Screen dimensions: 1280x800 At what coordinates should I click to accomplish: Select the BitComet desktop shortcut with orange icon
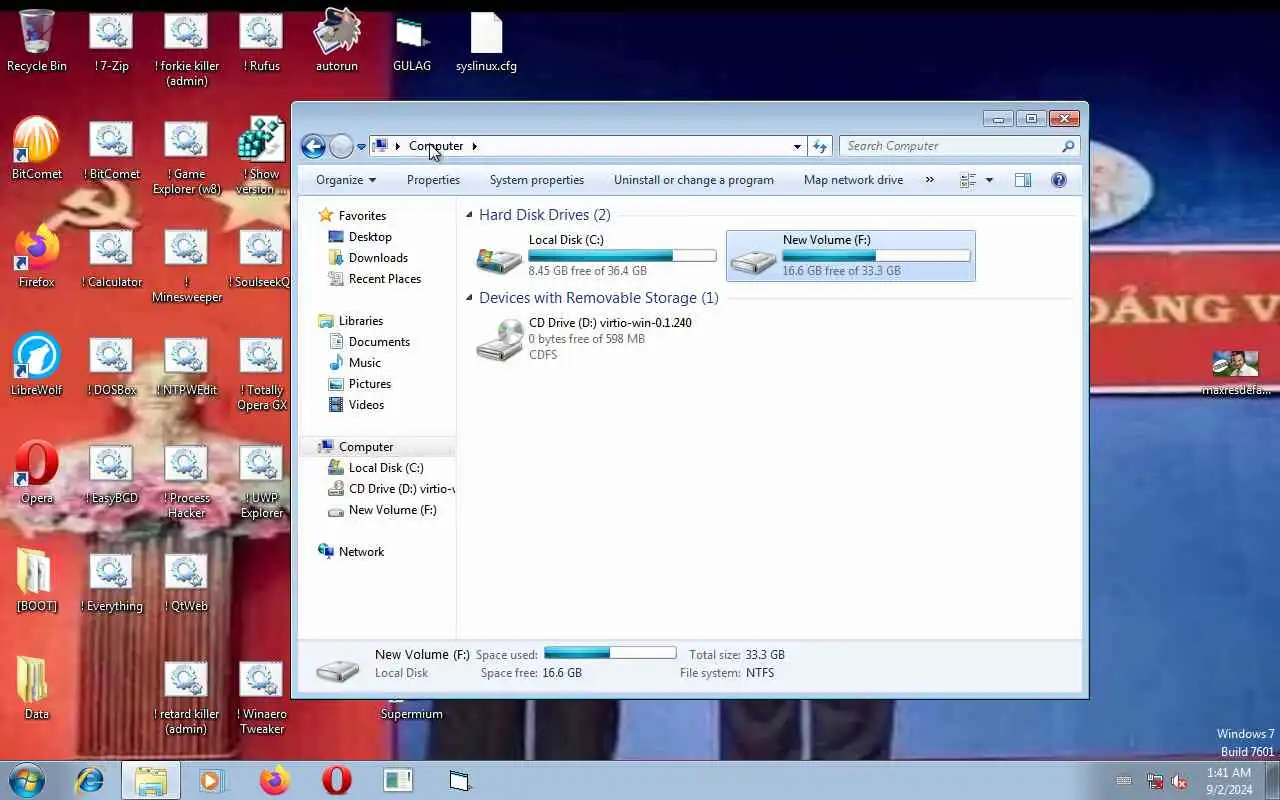click(x=37, y=148)
